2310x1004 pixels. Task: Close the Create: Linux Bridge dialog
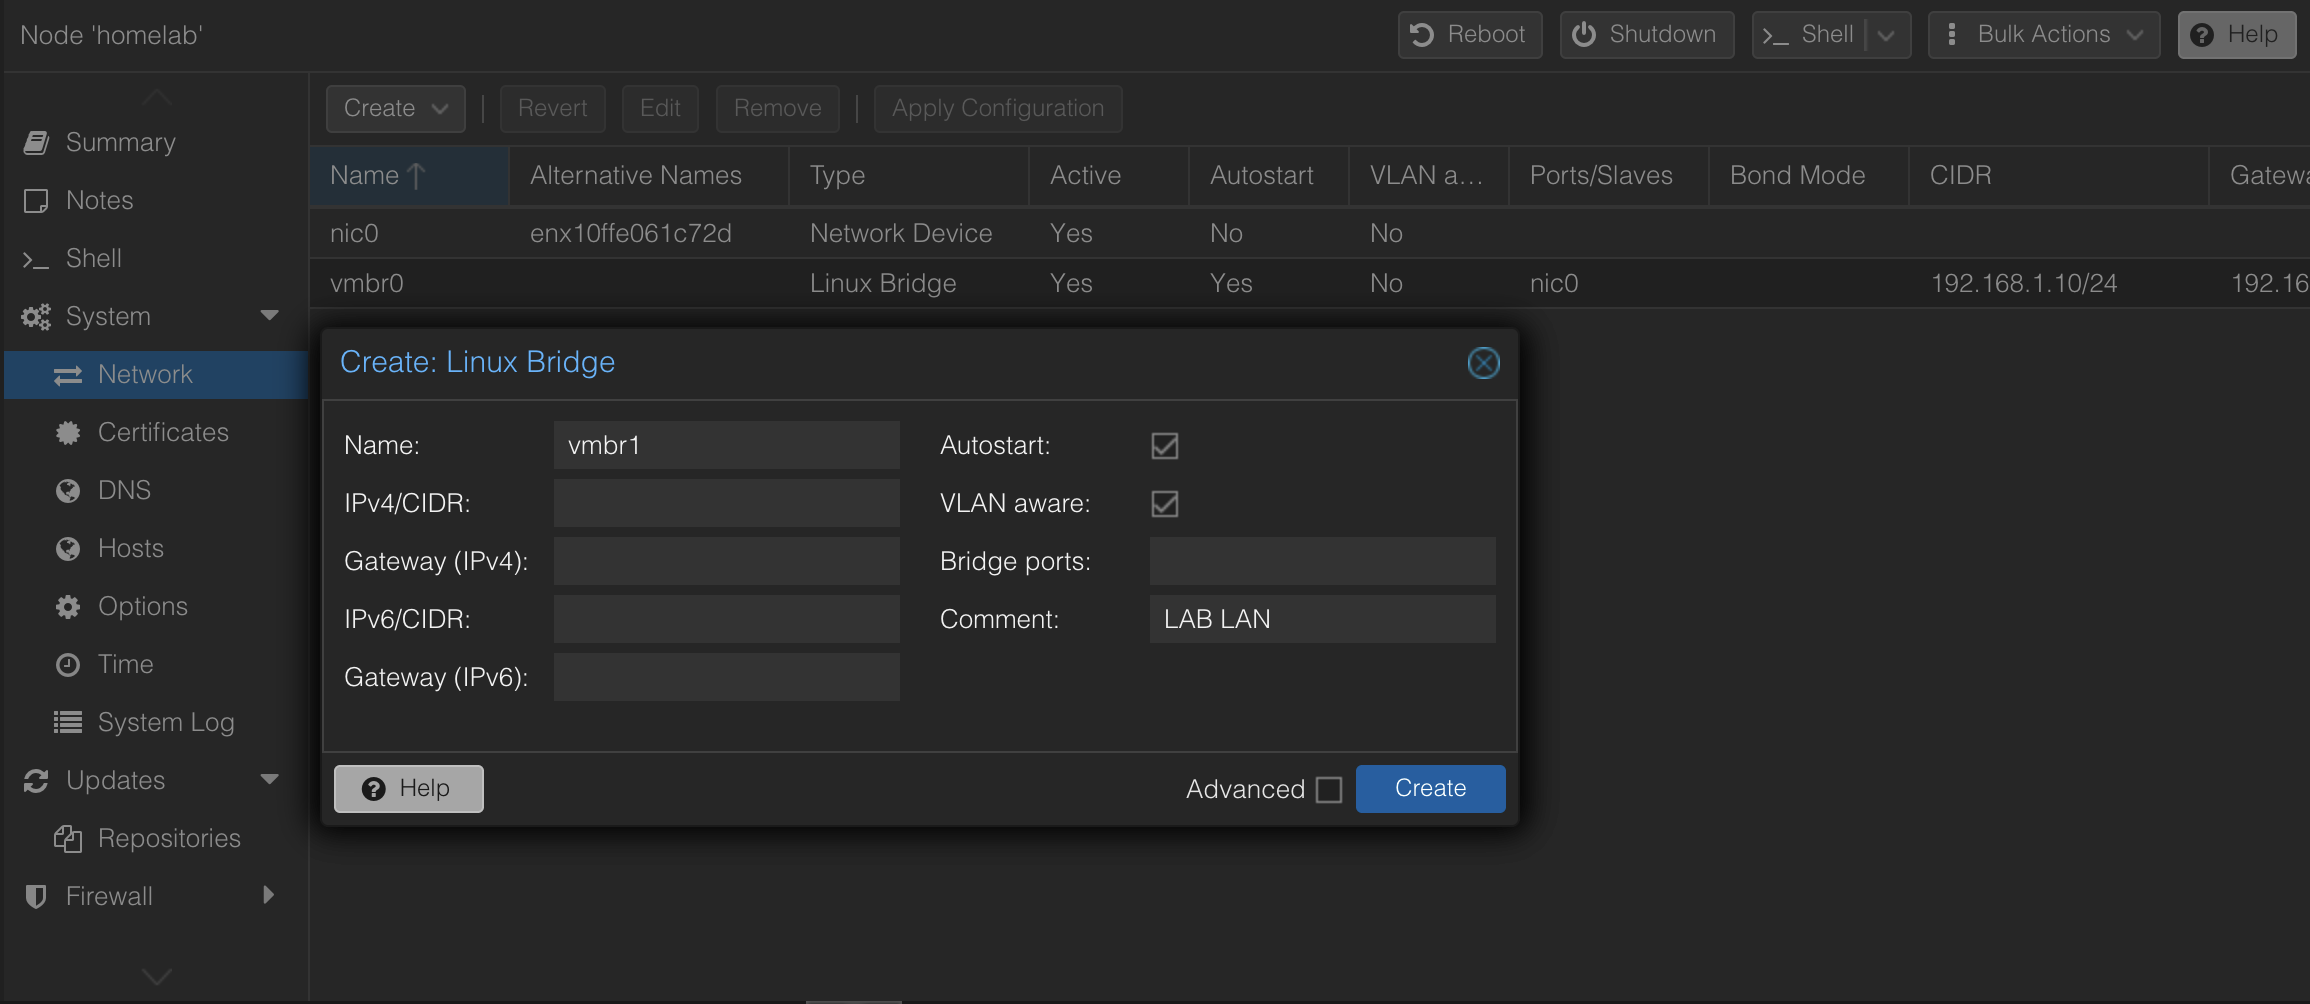1483,363
